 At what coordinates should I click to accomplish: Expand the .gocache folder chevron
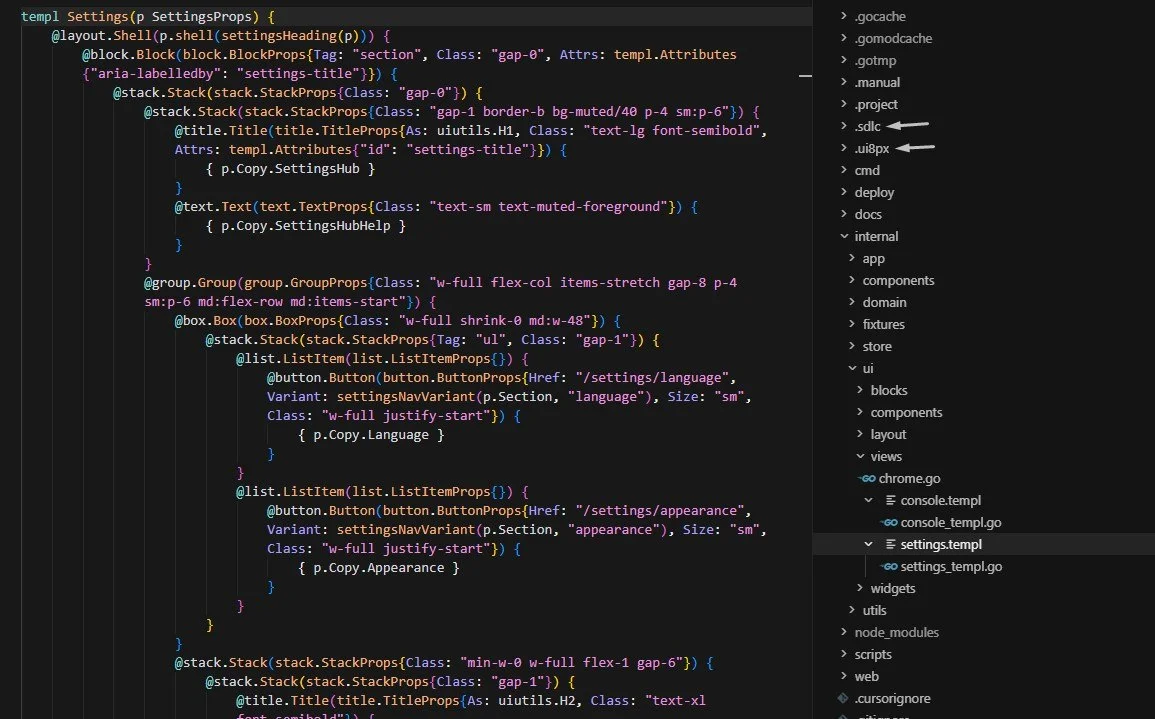point(844,16)
